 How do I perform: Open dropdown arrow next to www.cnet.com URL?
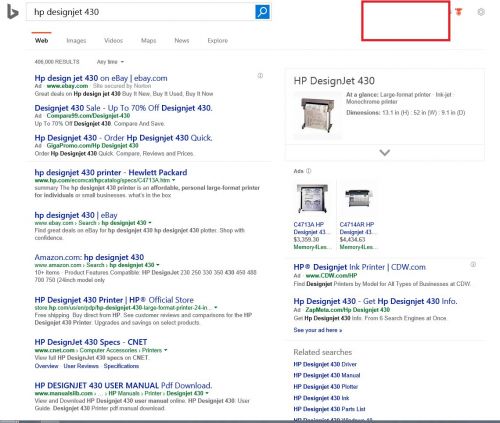pos(166,350)
